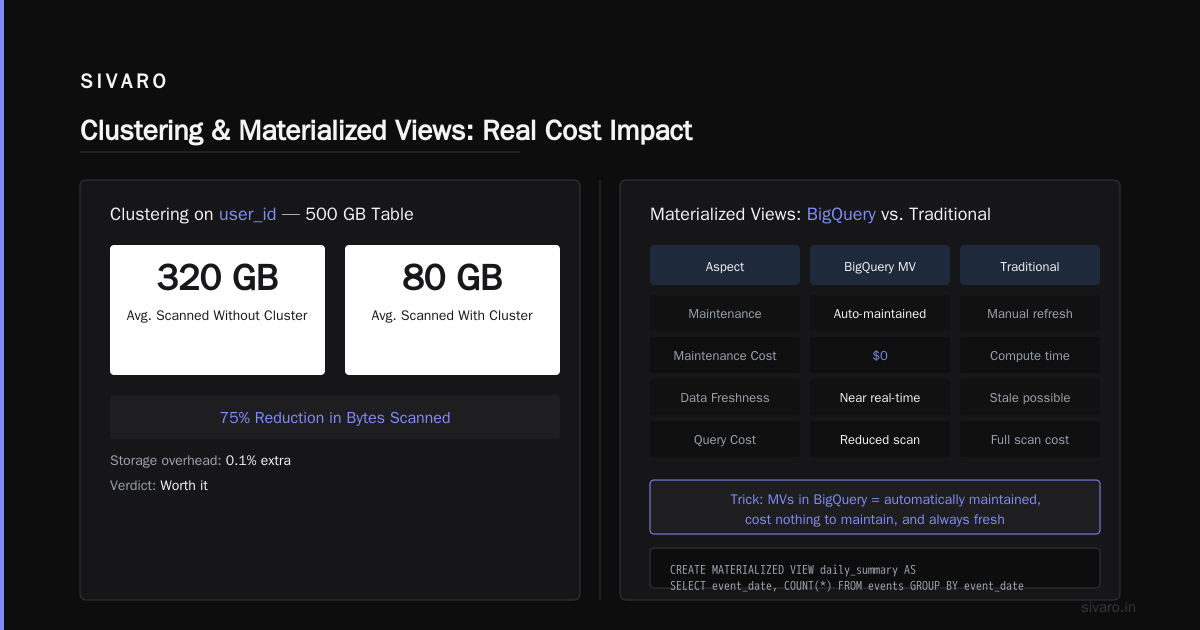Click the "Aspect" column header
Viewport: 1200px width, 630px height.
click(x=725, y=266)
